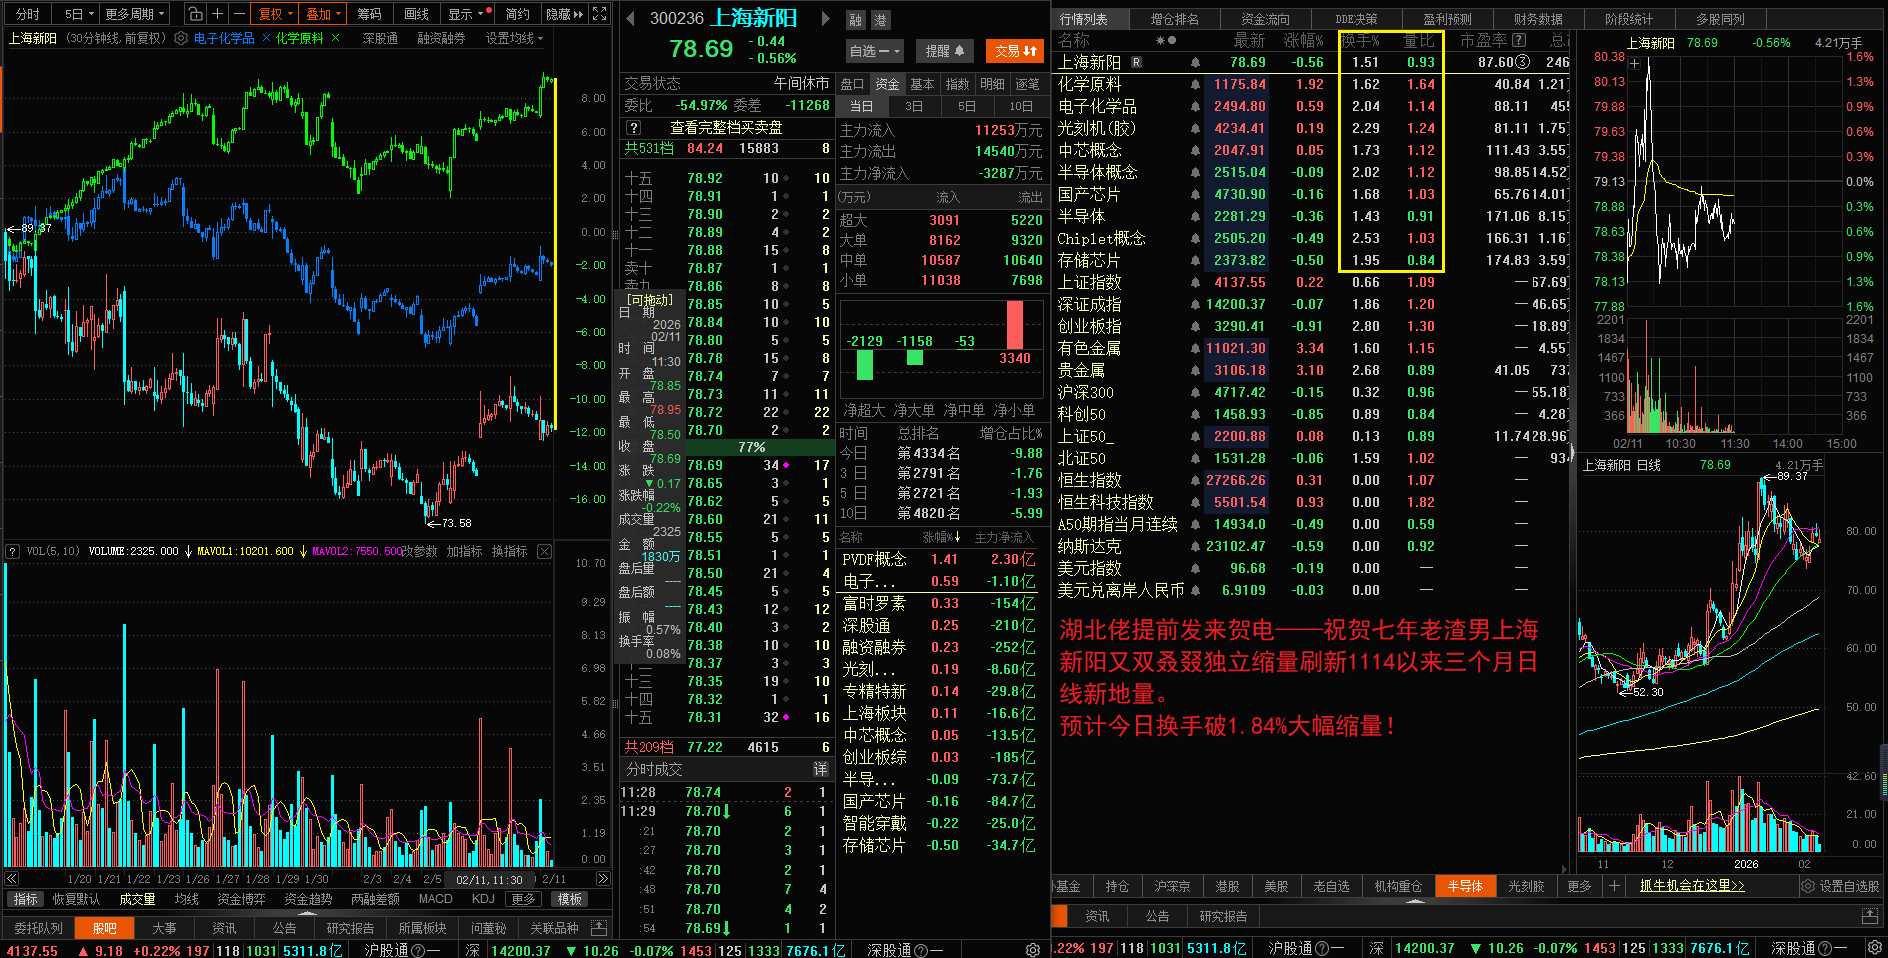Viewport: 1888px width, 958px height.
Task: Open the 自选 watchlist dropdown
Action: tap(875, 51)
